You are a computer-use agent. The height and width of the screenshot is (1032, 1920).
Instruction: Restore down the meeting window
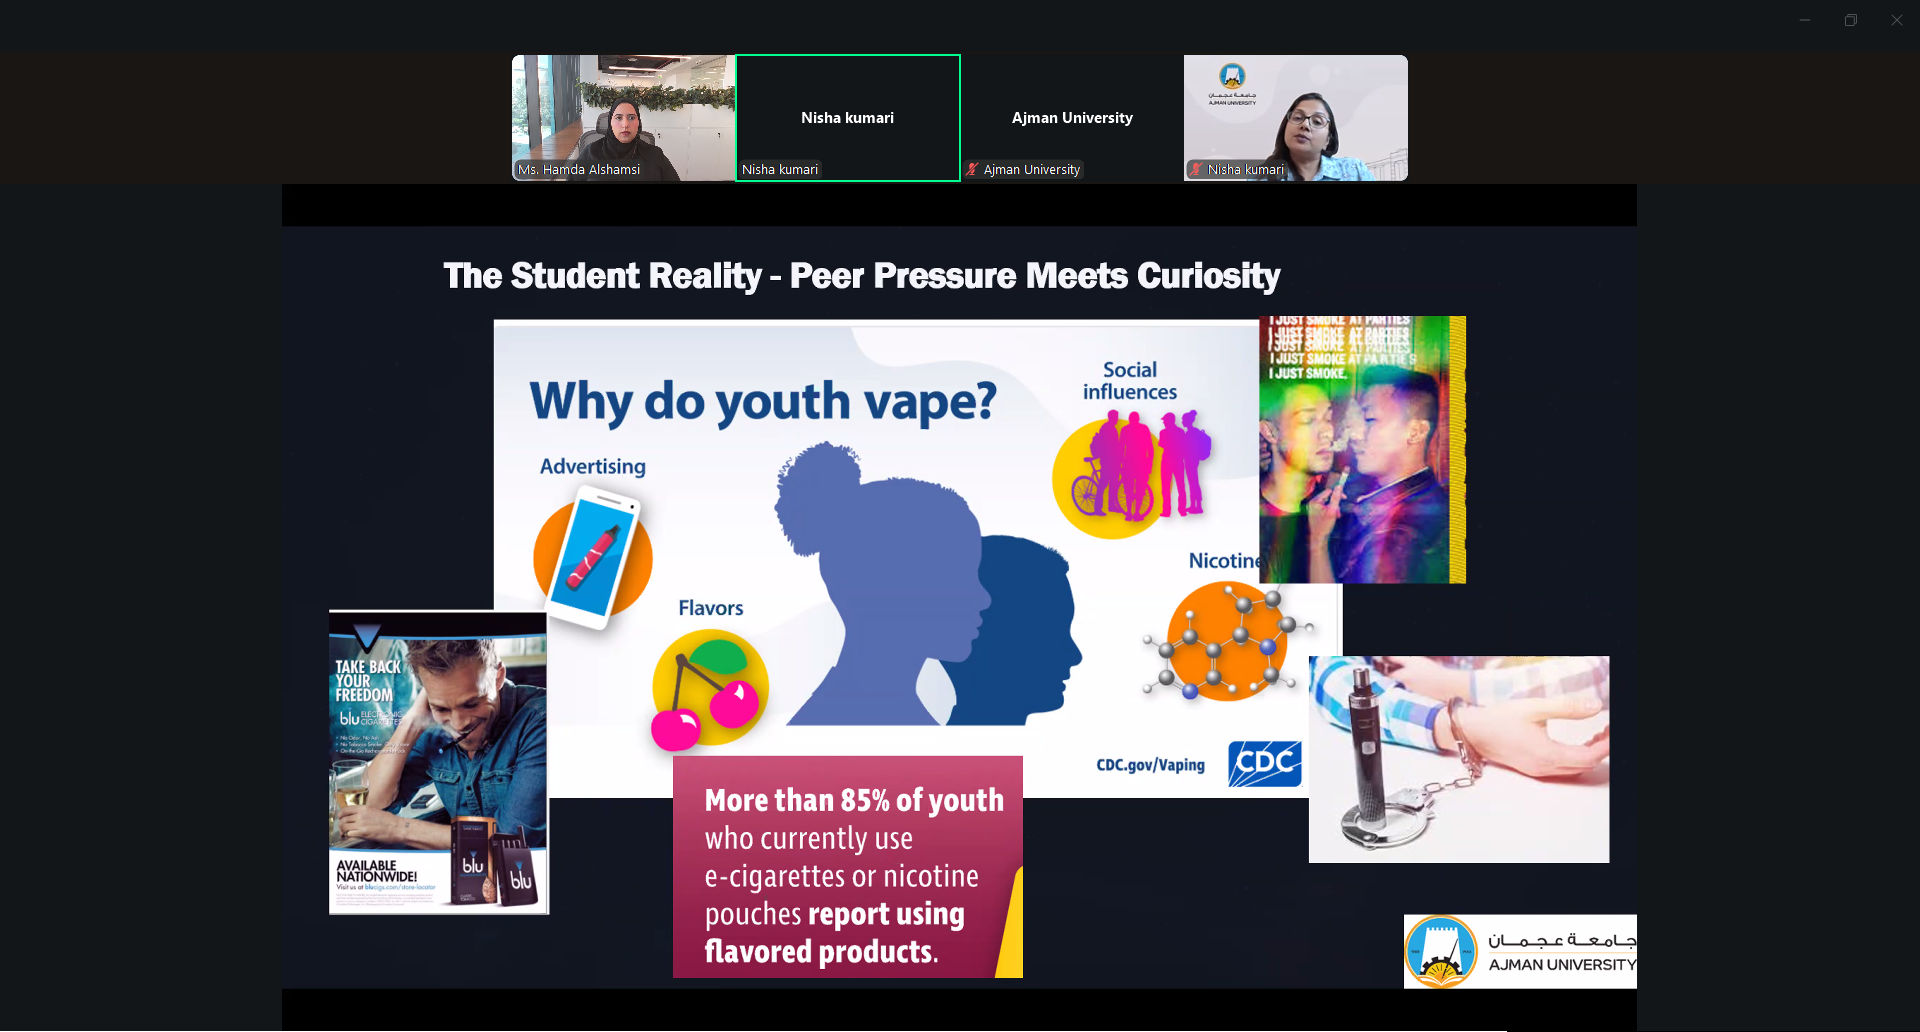tap(1851, 20)
